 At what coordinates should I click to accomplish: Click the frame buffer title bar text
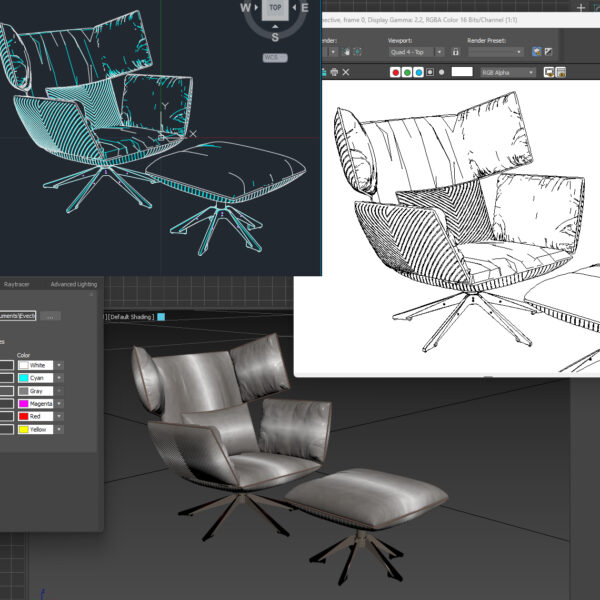[420, 20]
